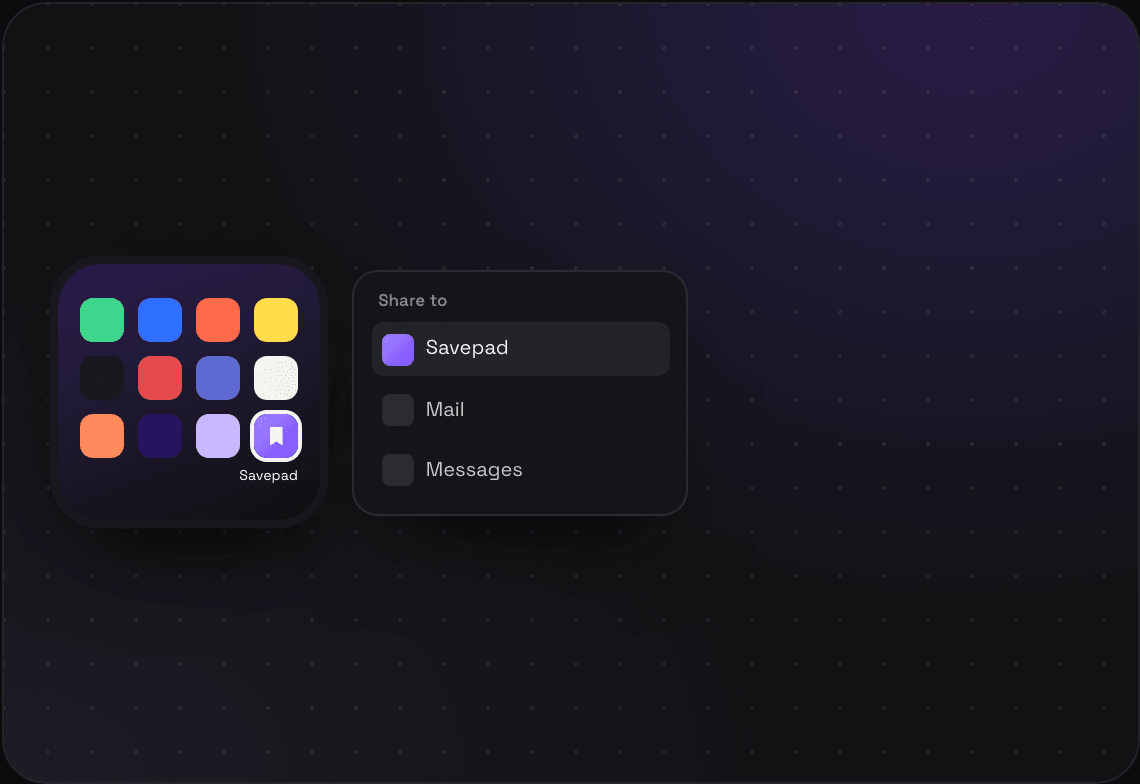This screenshot has width=1140, height=784.
Task: Tap the indigo app icon in the middle row
Action: 218,377
